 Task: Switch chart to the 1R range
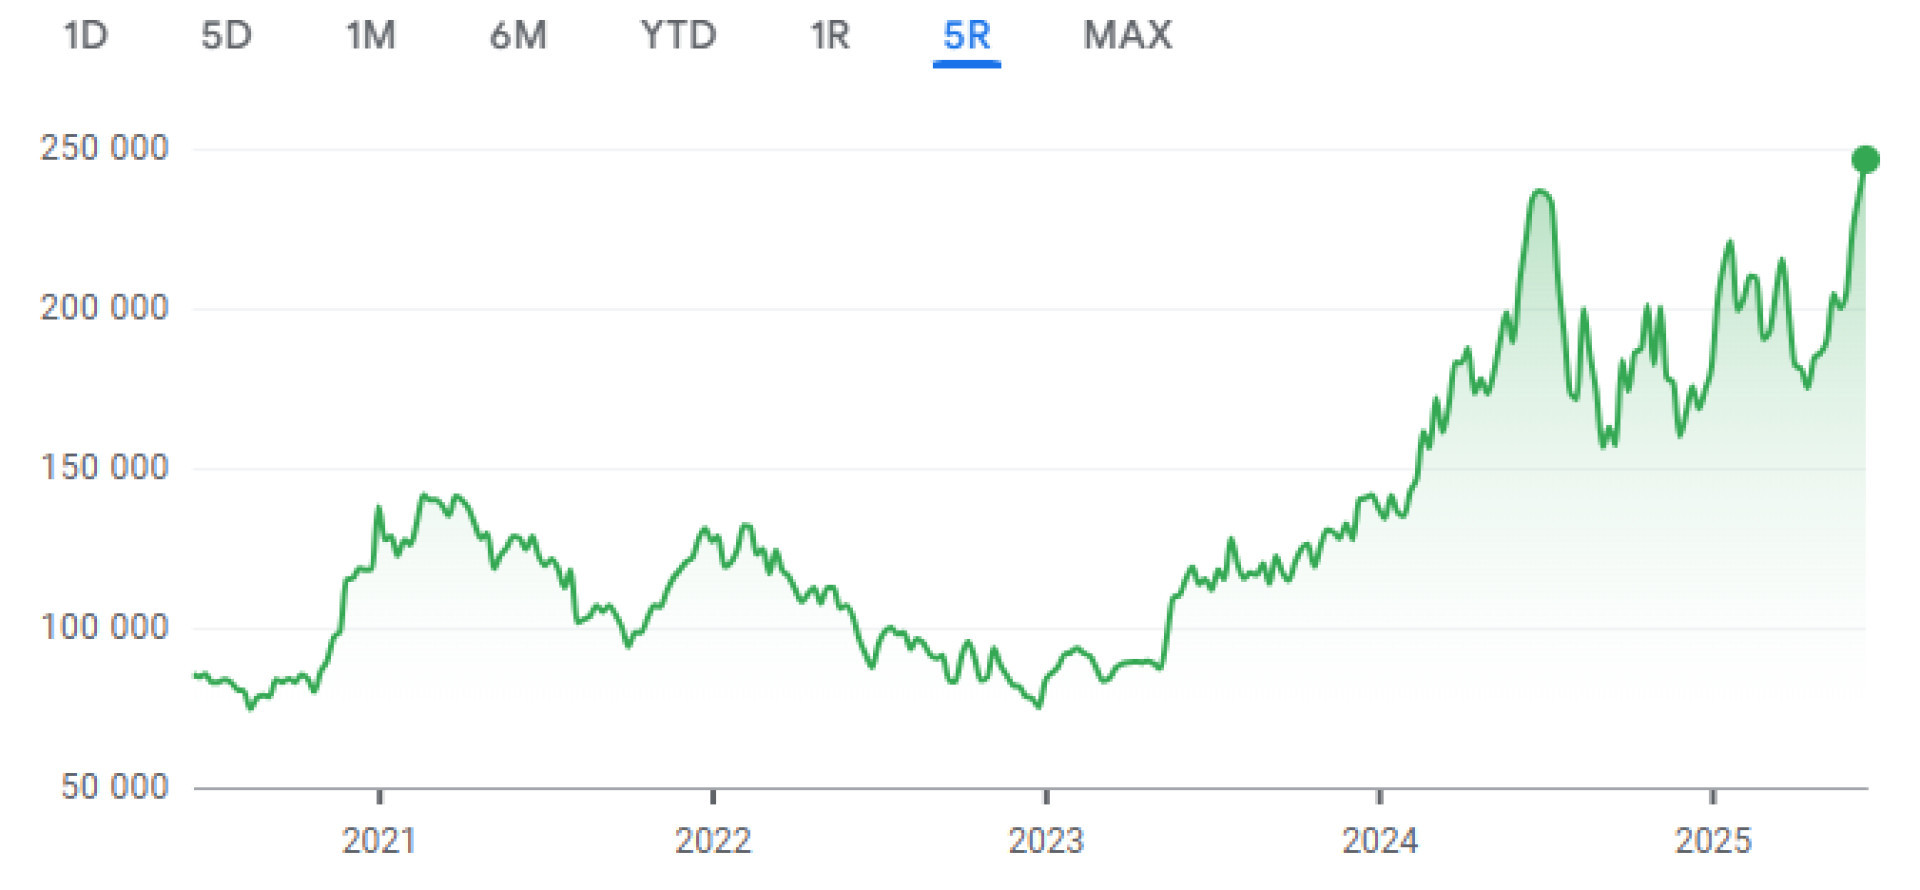pyautogui.click(x=830, y=36)
